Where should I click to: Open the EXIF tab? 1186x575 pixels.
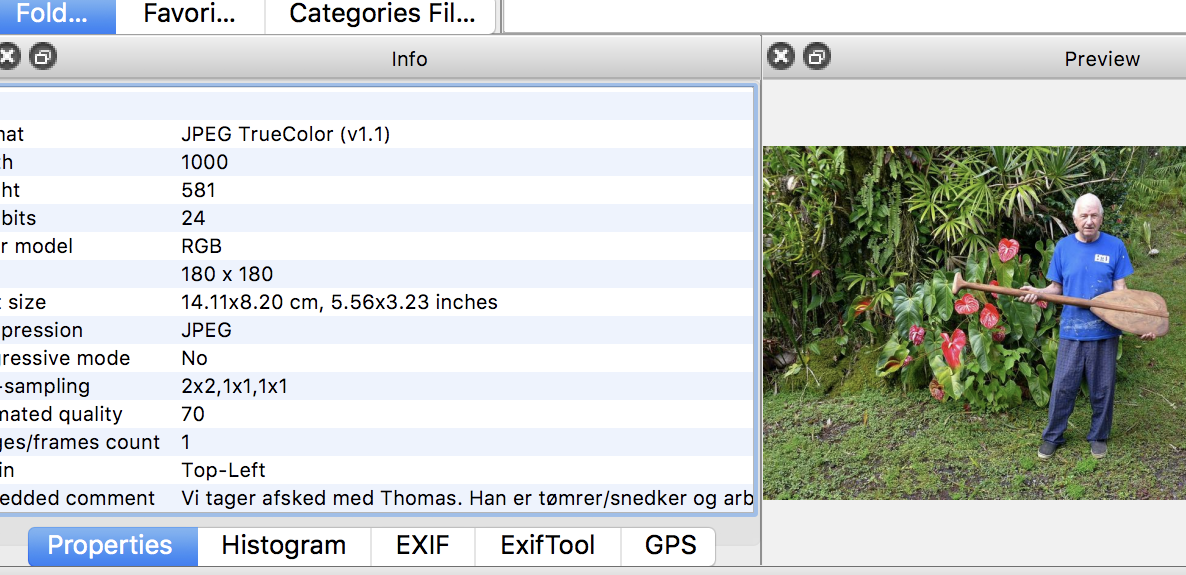(x=422, y=546)
